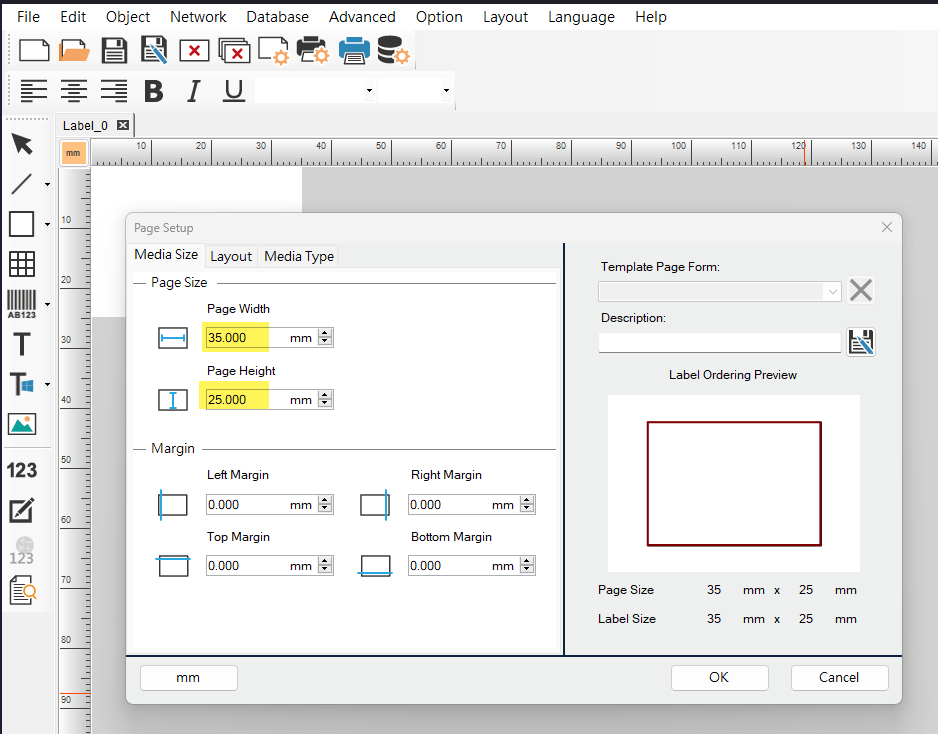This screenshot has height=734, width=938.
Task: Click the Save floppy disk icon
Action: (114, 50)
